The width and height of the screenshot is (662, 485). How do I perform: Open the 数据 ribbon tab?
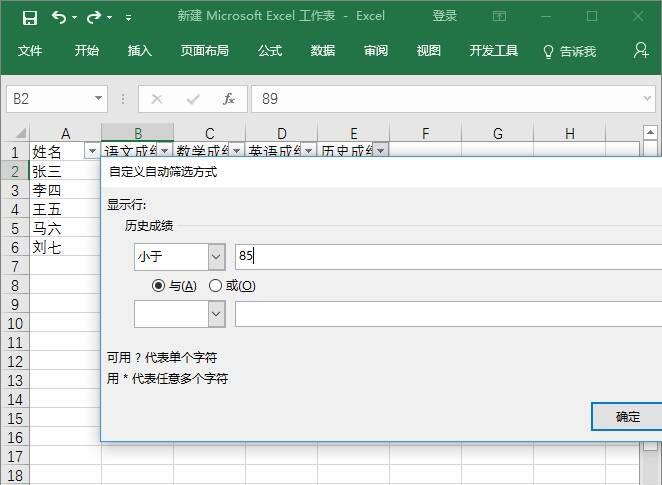point(322,51)
